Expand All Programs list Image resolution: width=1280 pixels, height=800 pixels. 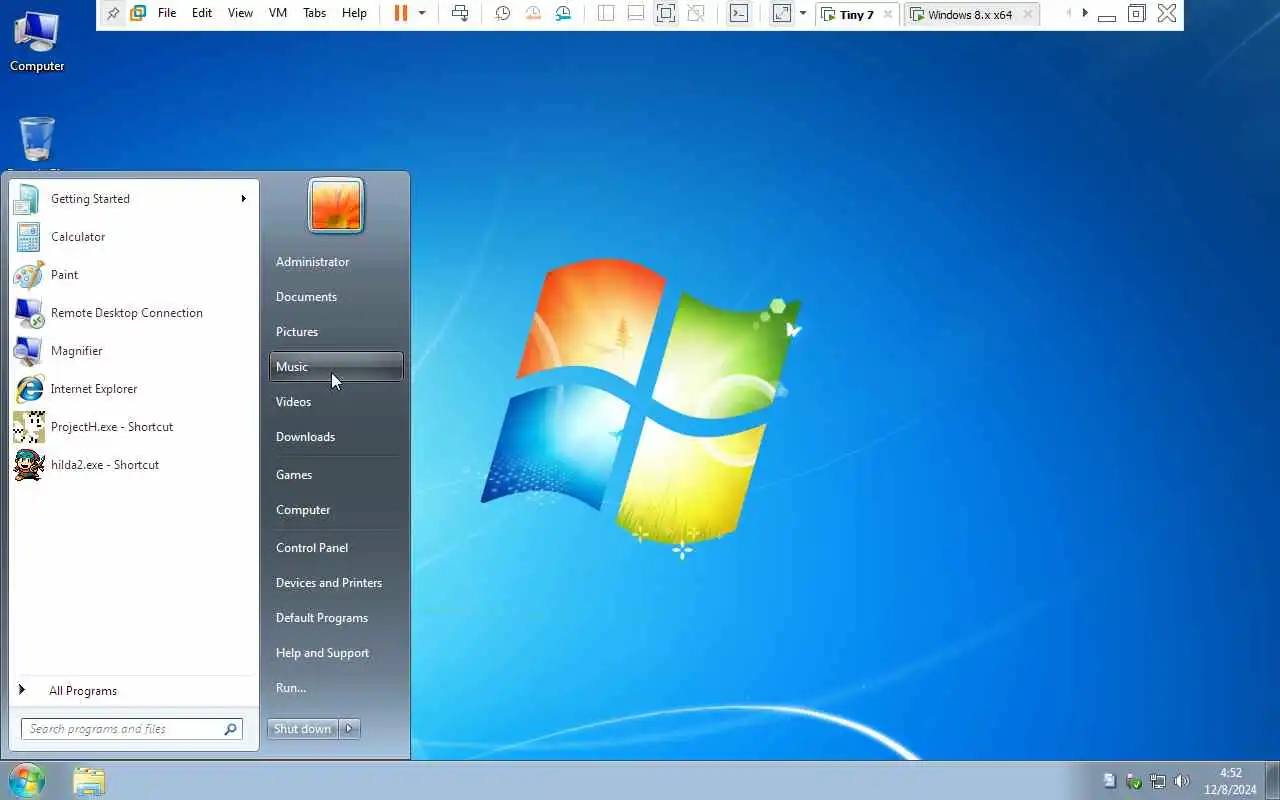coord(134,691)
